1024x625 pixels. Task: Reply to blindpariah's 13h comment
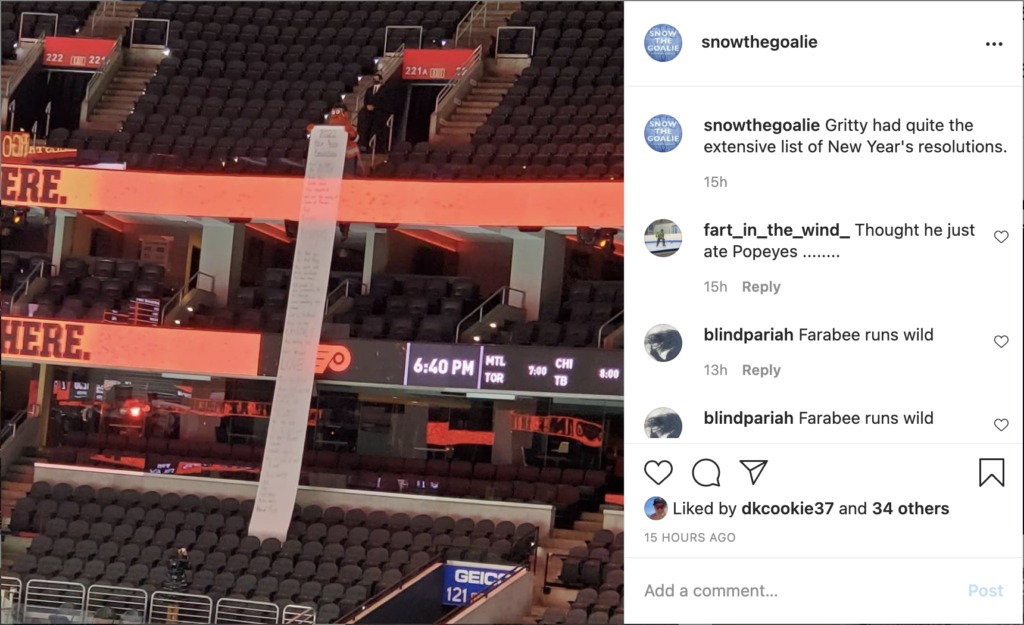[761, 370]
